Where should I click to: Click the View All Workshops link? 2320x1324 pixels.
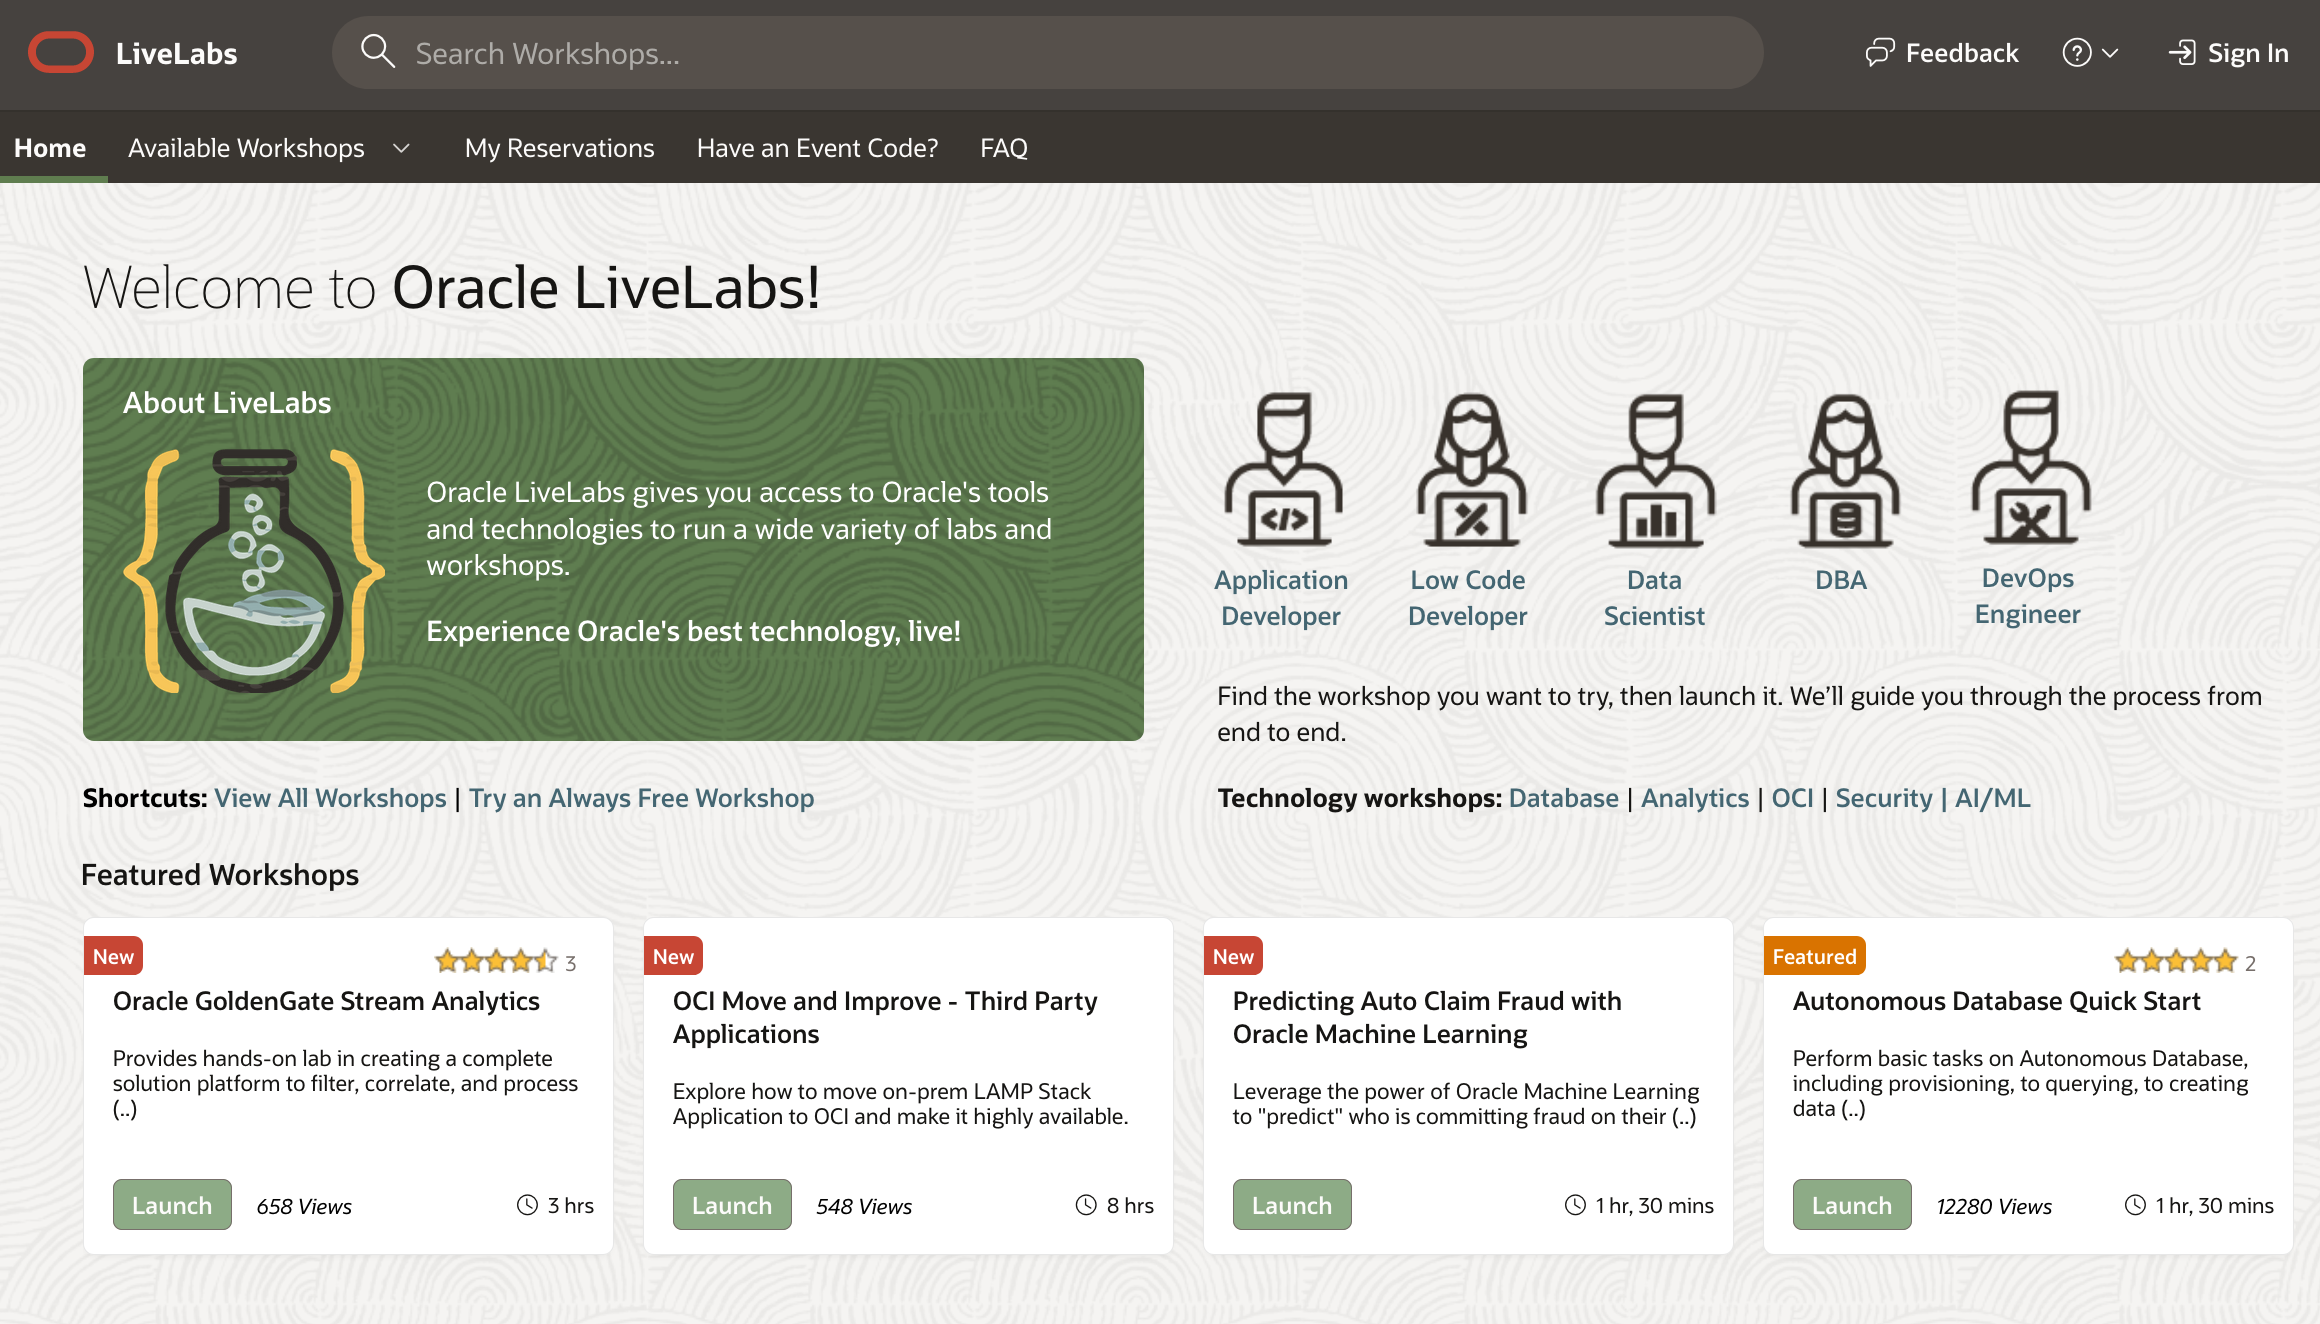[330, 798]
